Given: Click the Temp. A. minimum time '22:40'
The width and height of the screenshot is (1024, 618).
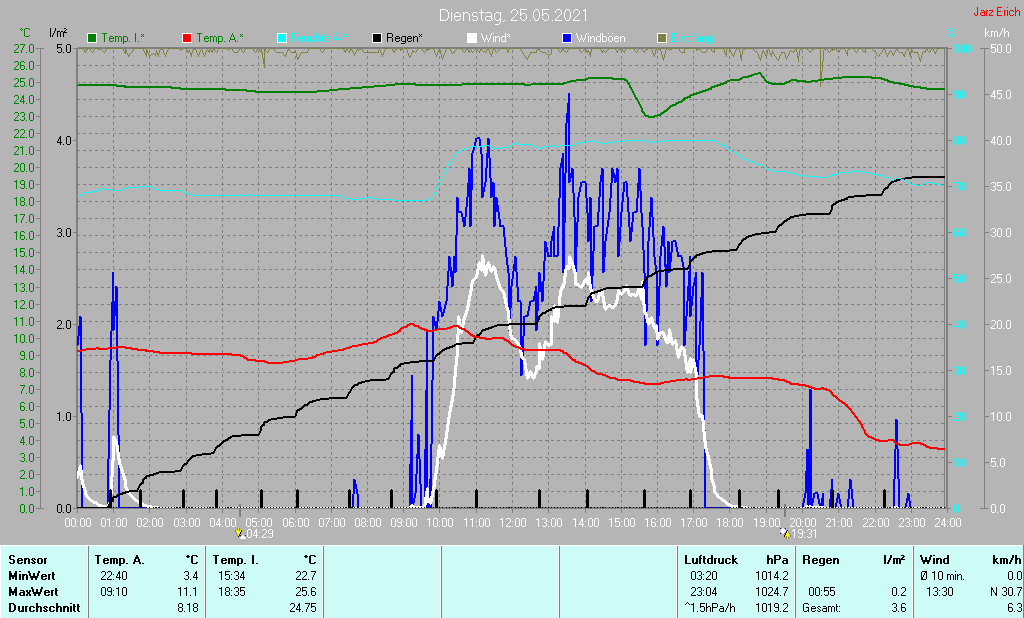Looking at the screenshot, I should [114, 576].
